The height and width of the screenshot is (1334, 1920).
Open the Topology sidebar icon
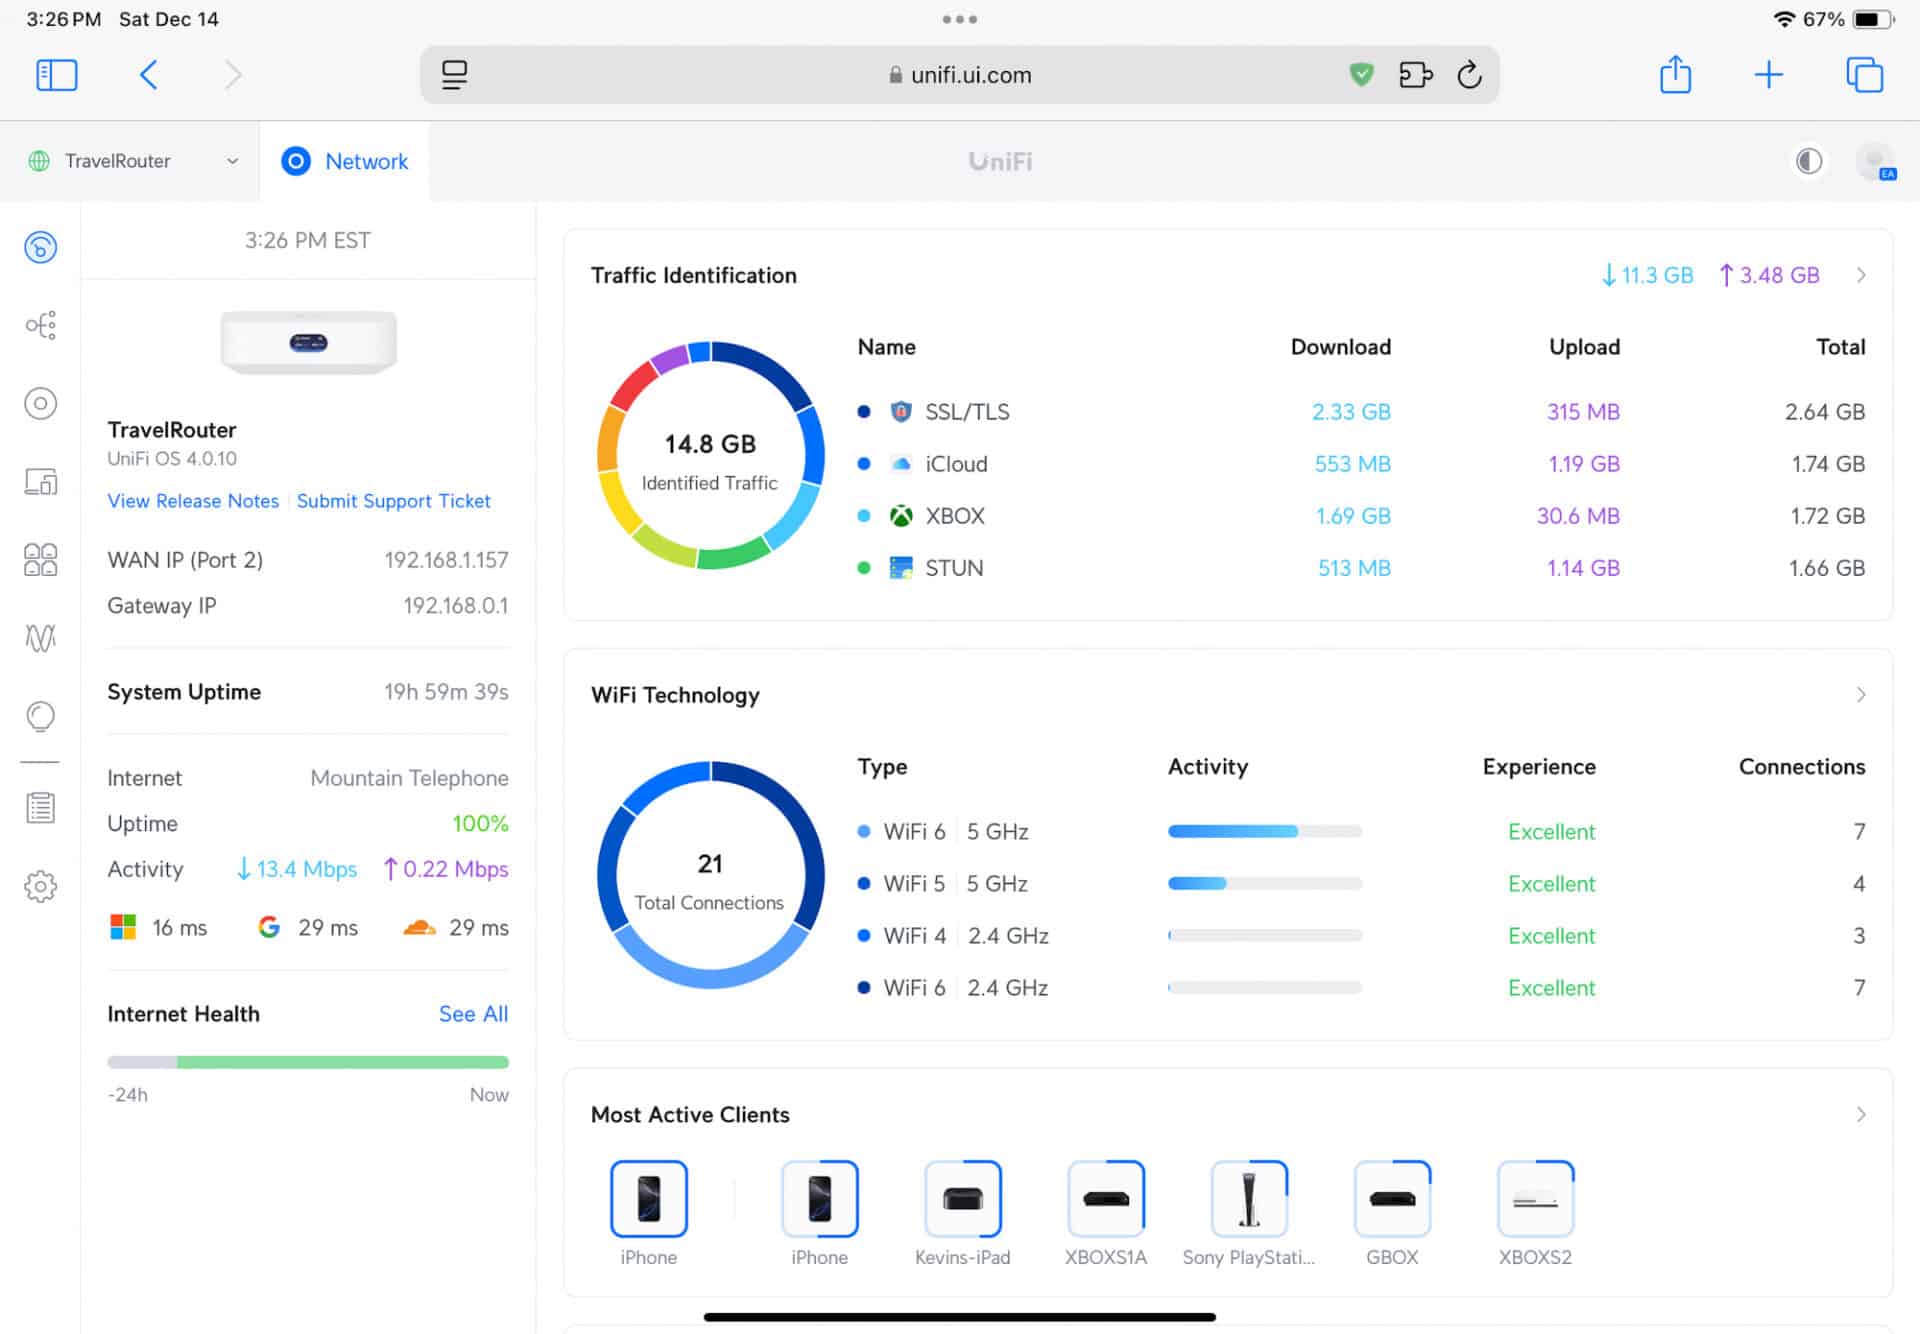tap(40, 325)
